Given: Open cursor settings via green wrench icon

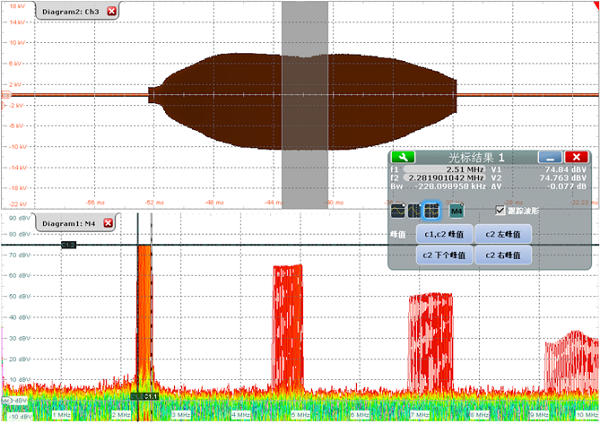Looking at the screenshot, I should click(403, 157).
